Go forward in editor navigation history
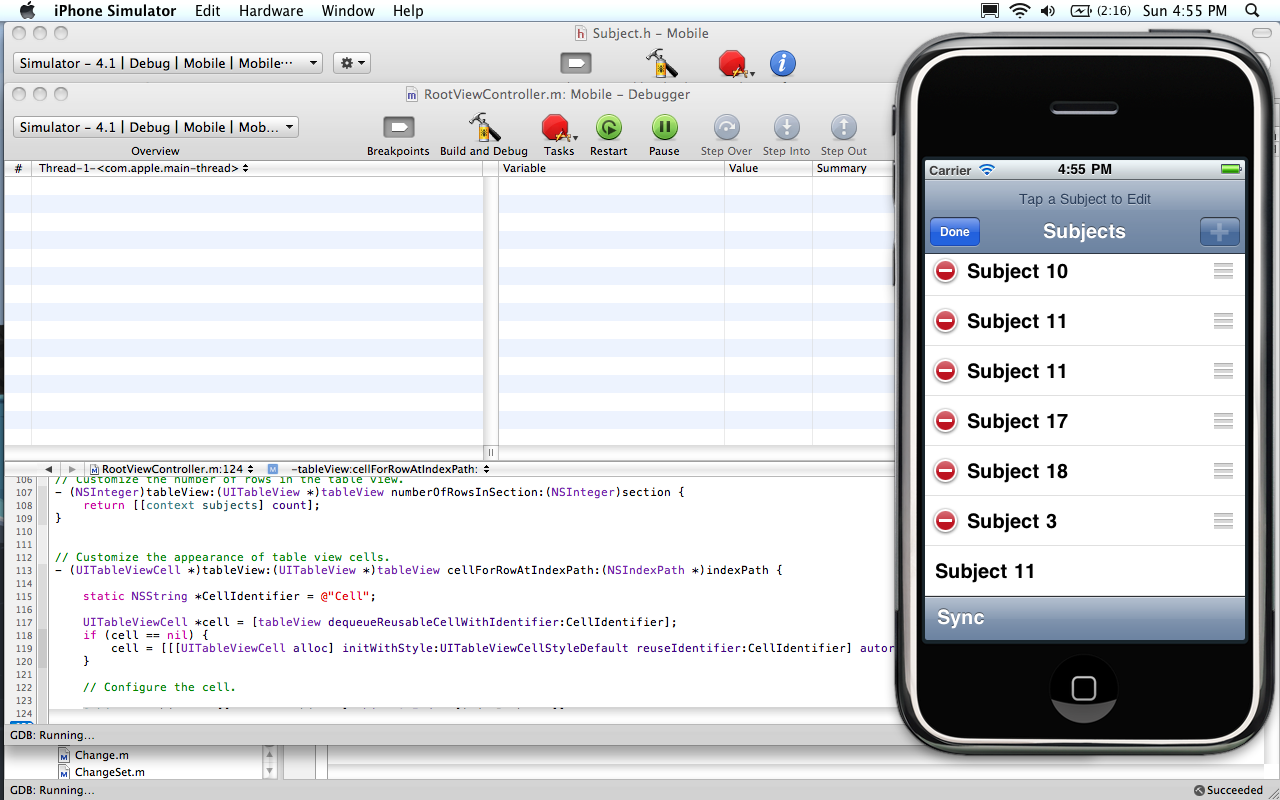Viewport: 1280px width, 800px height. pos(72,468)
